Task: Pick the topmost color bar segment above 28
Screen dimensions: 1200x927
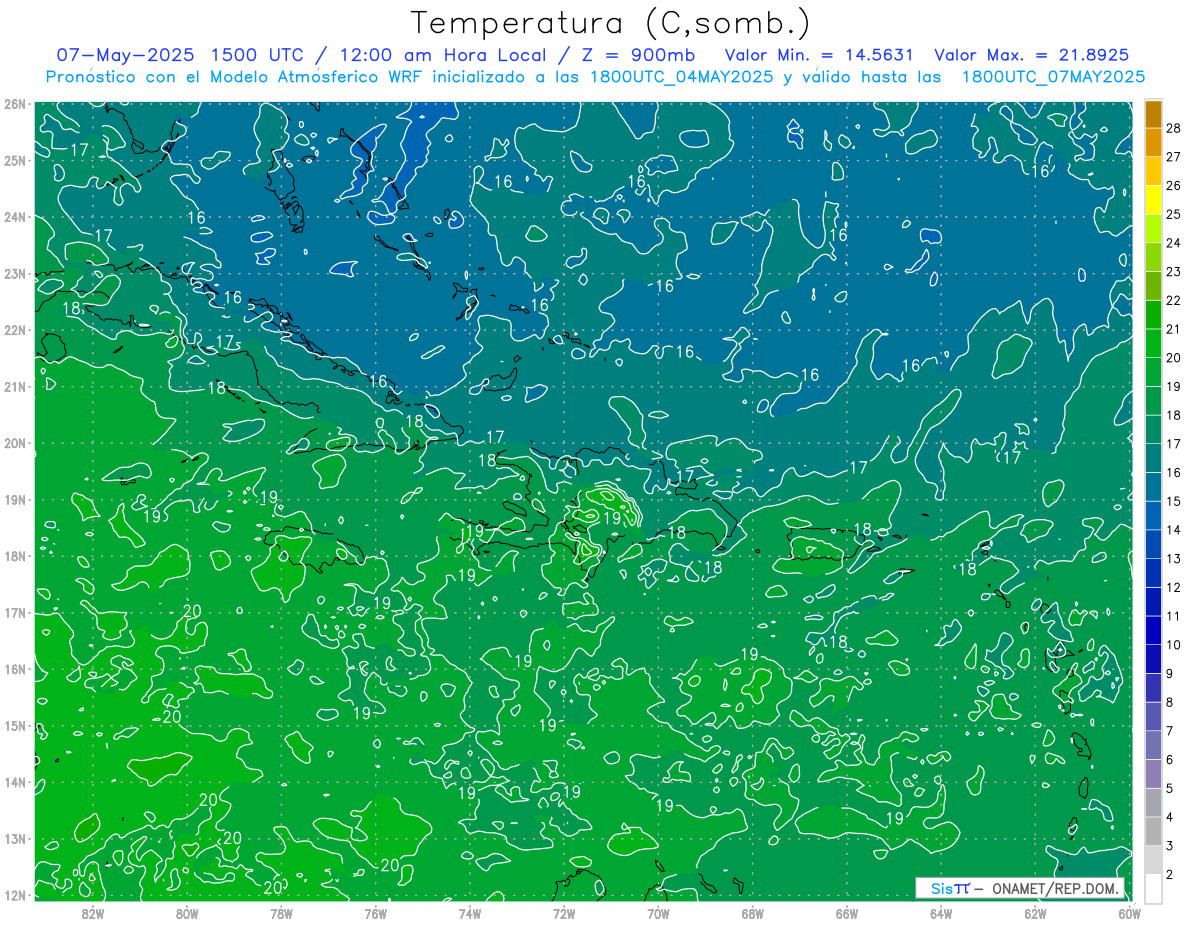Action: click(1153, 113)
